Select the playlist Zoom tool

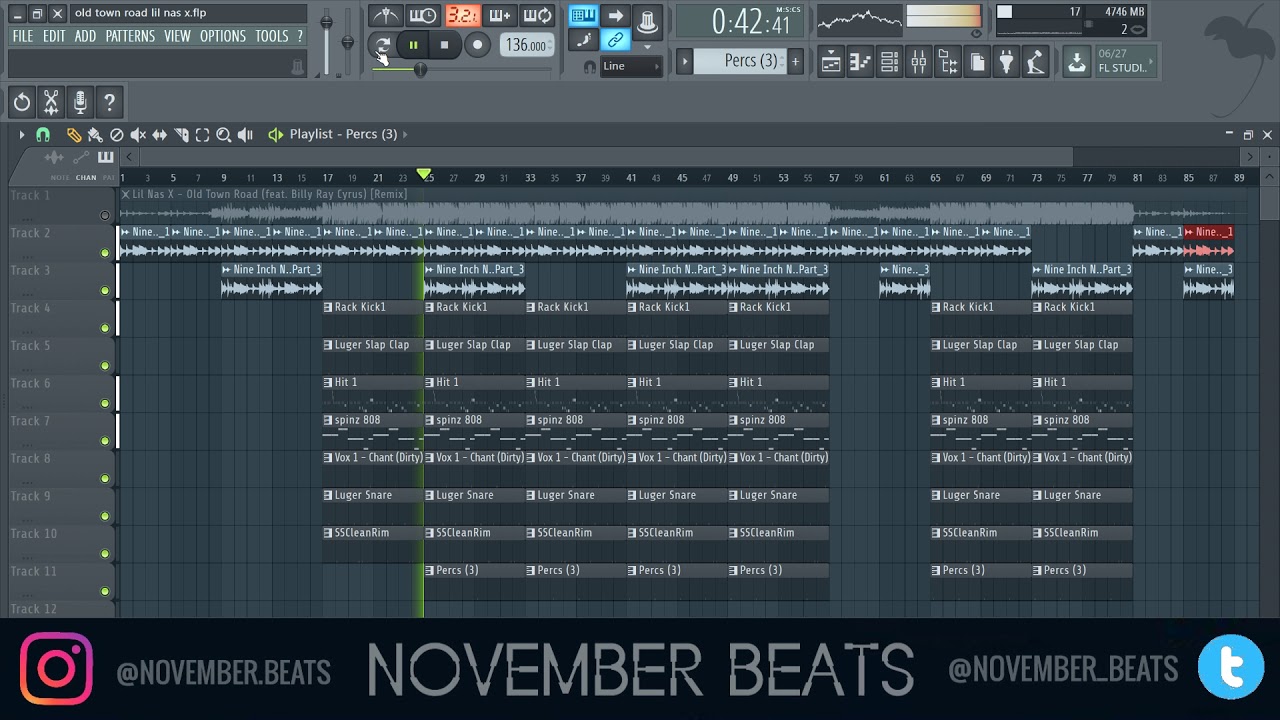tap(224, 134)
